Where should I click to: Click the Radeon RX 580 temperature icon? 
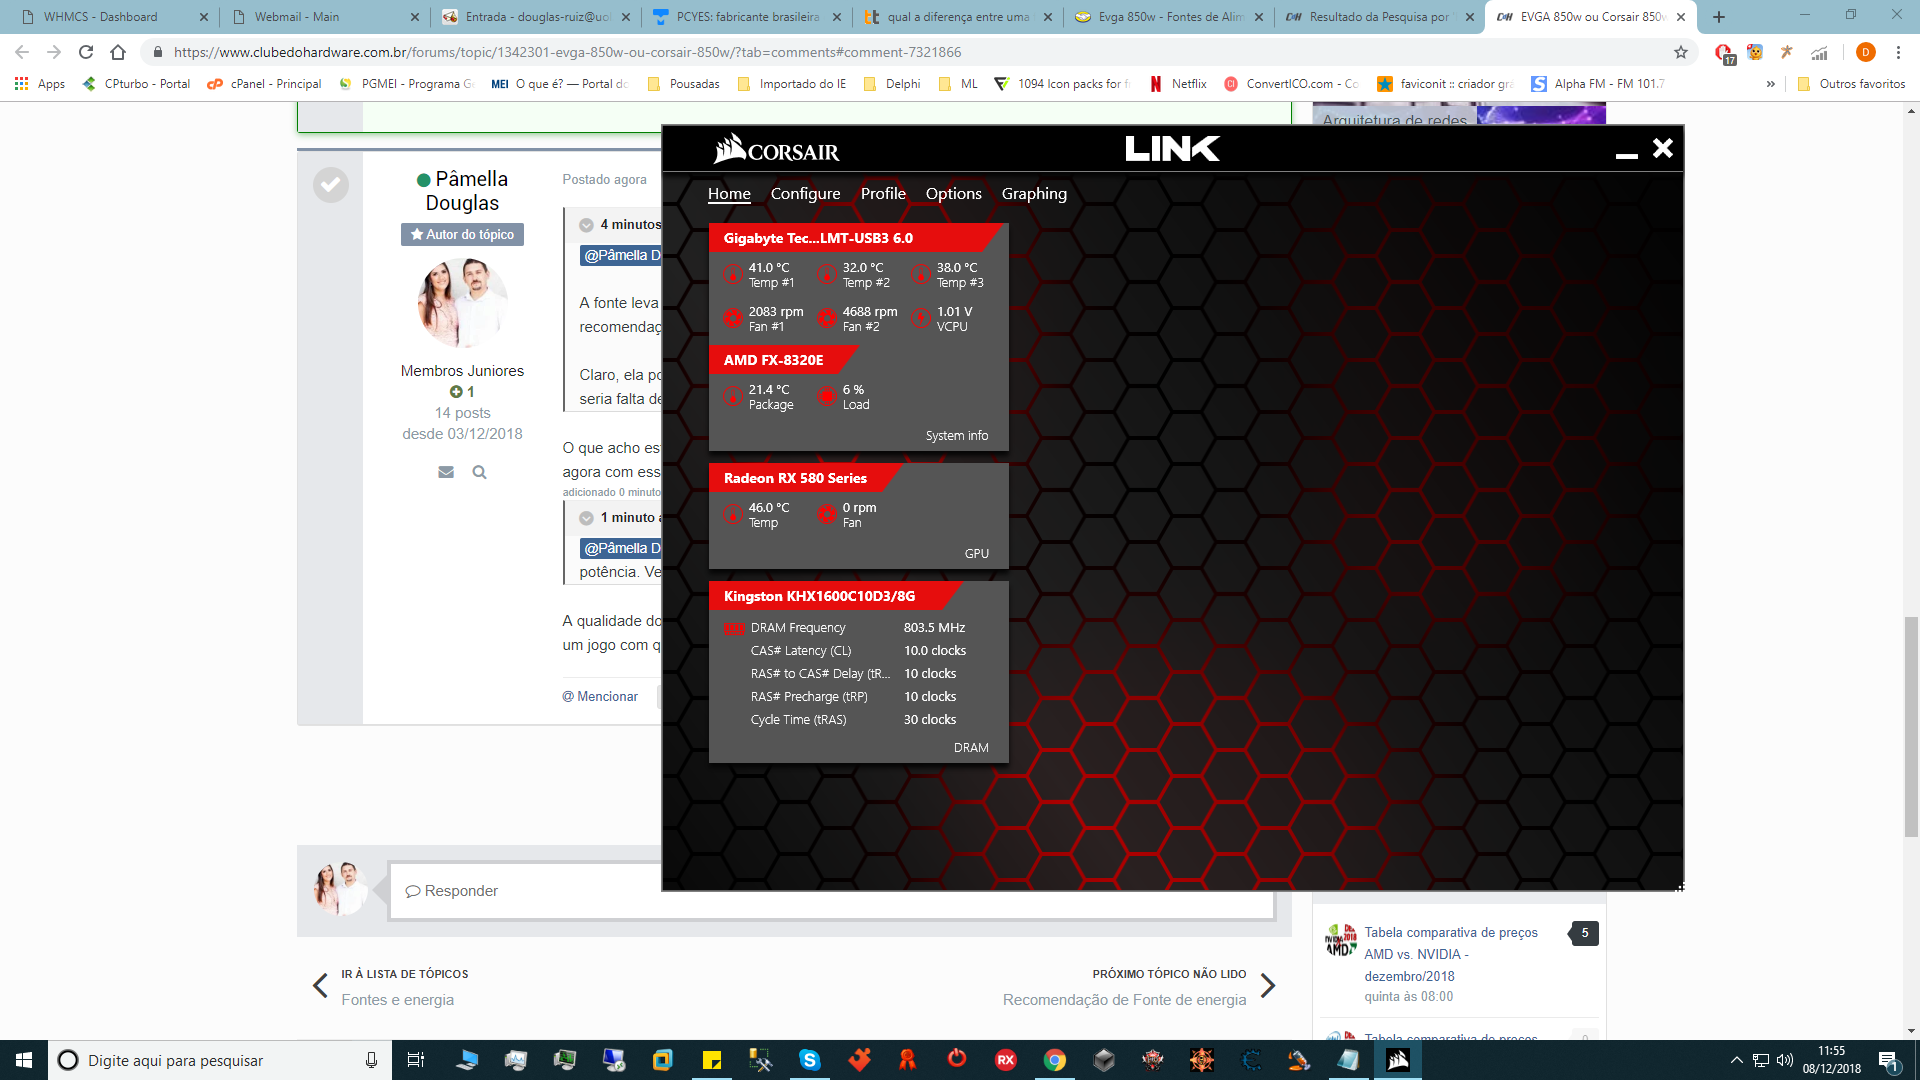pos(733,514)
